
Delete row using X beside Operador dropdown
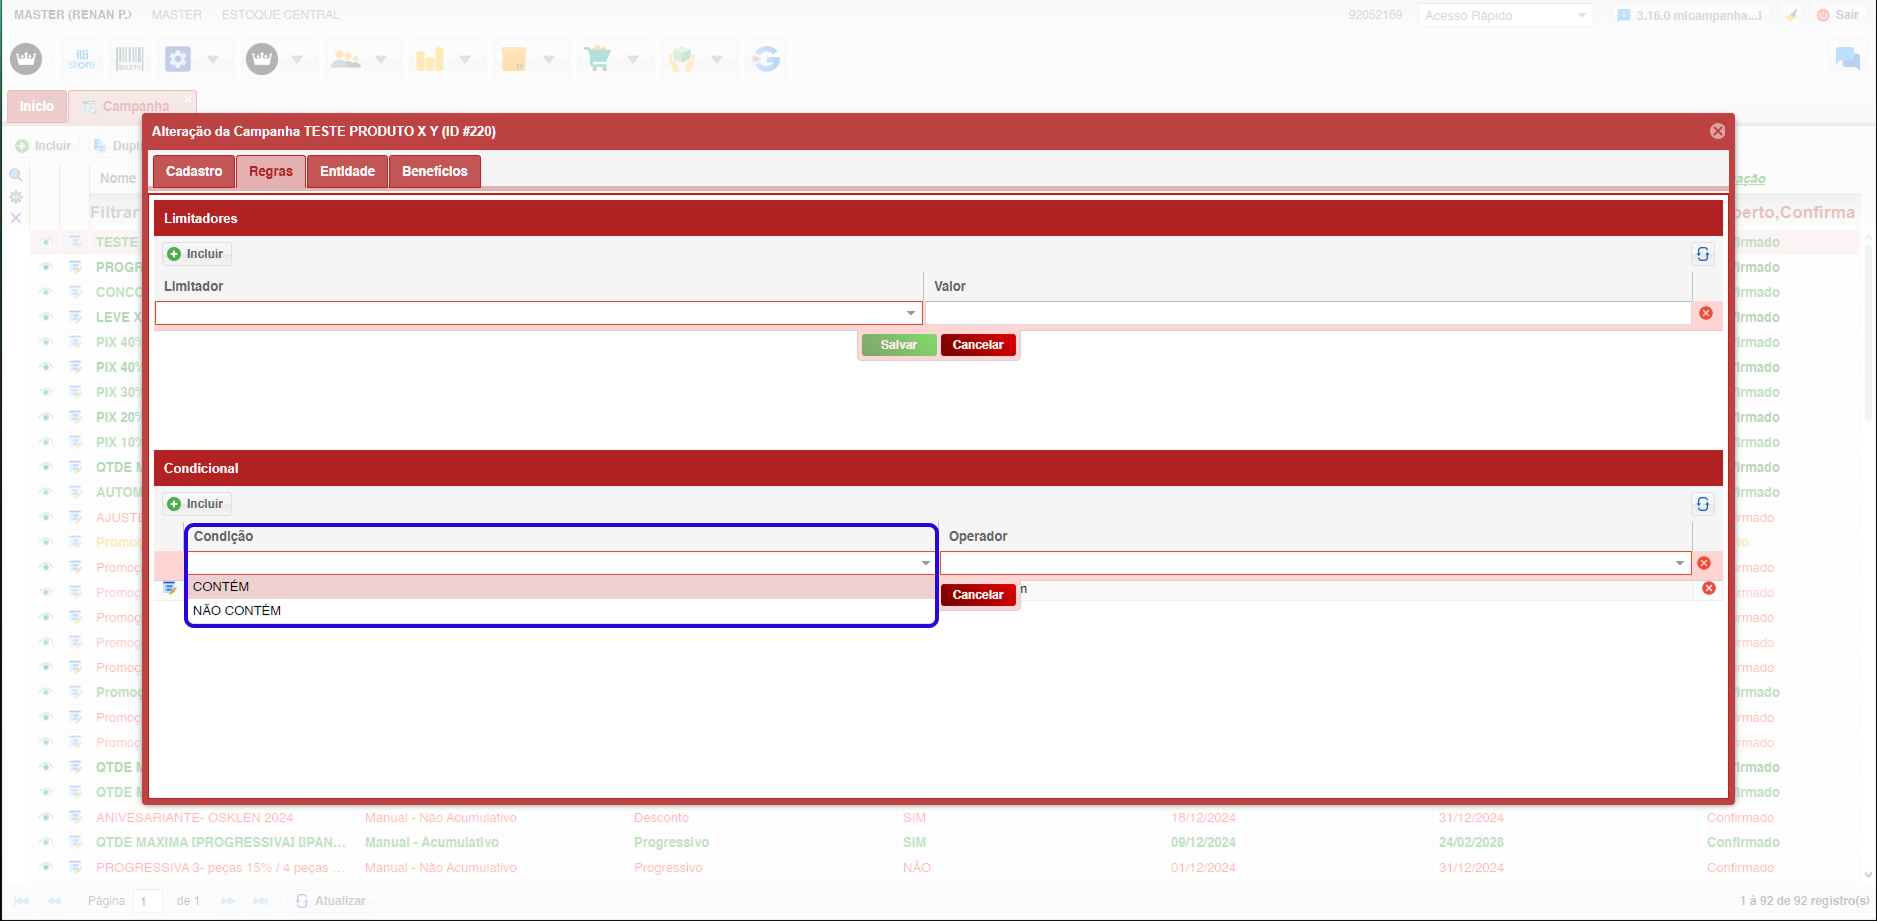tap(1704, 563)
